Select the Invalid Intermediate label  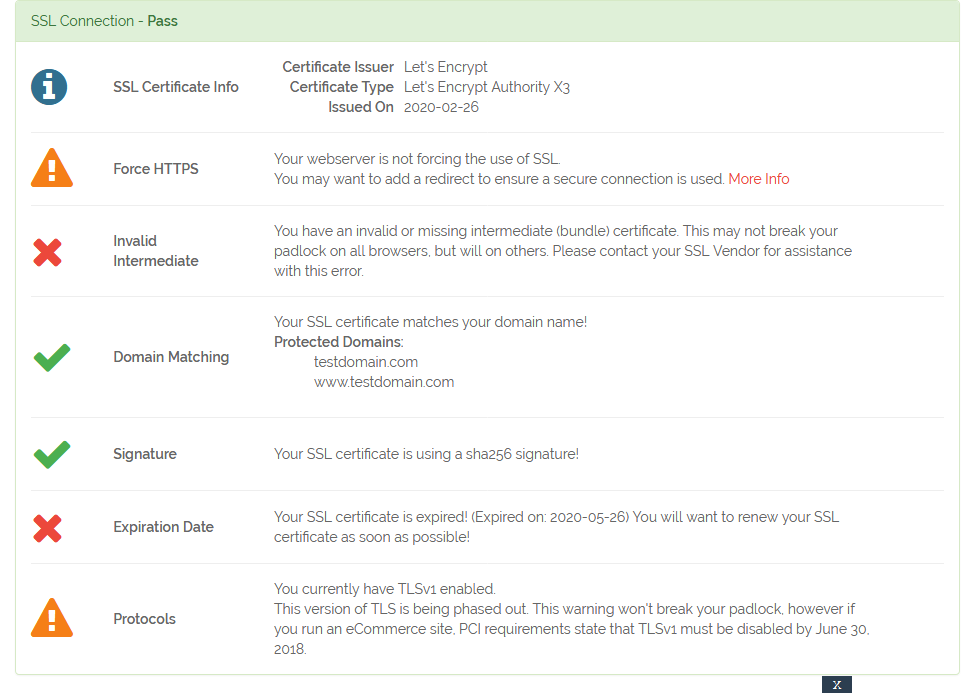tap(155, 251)
